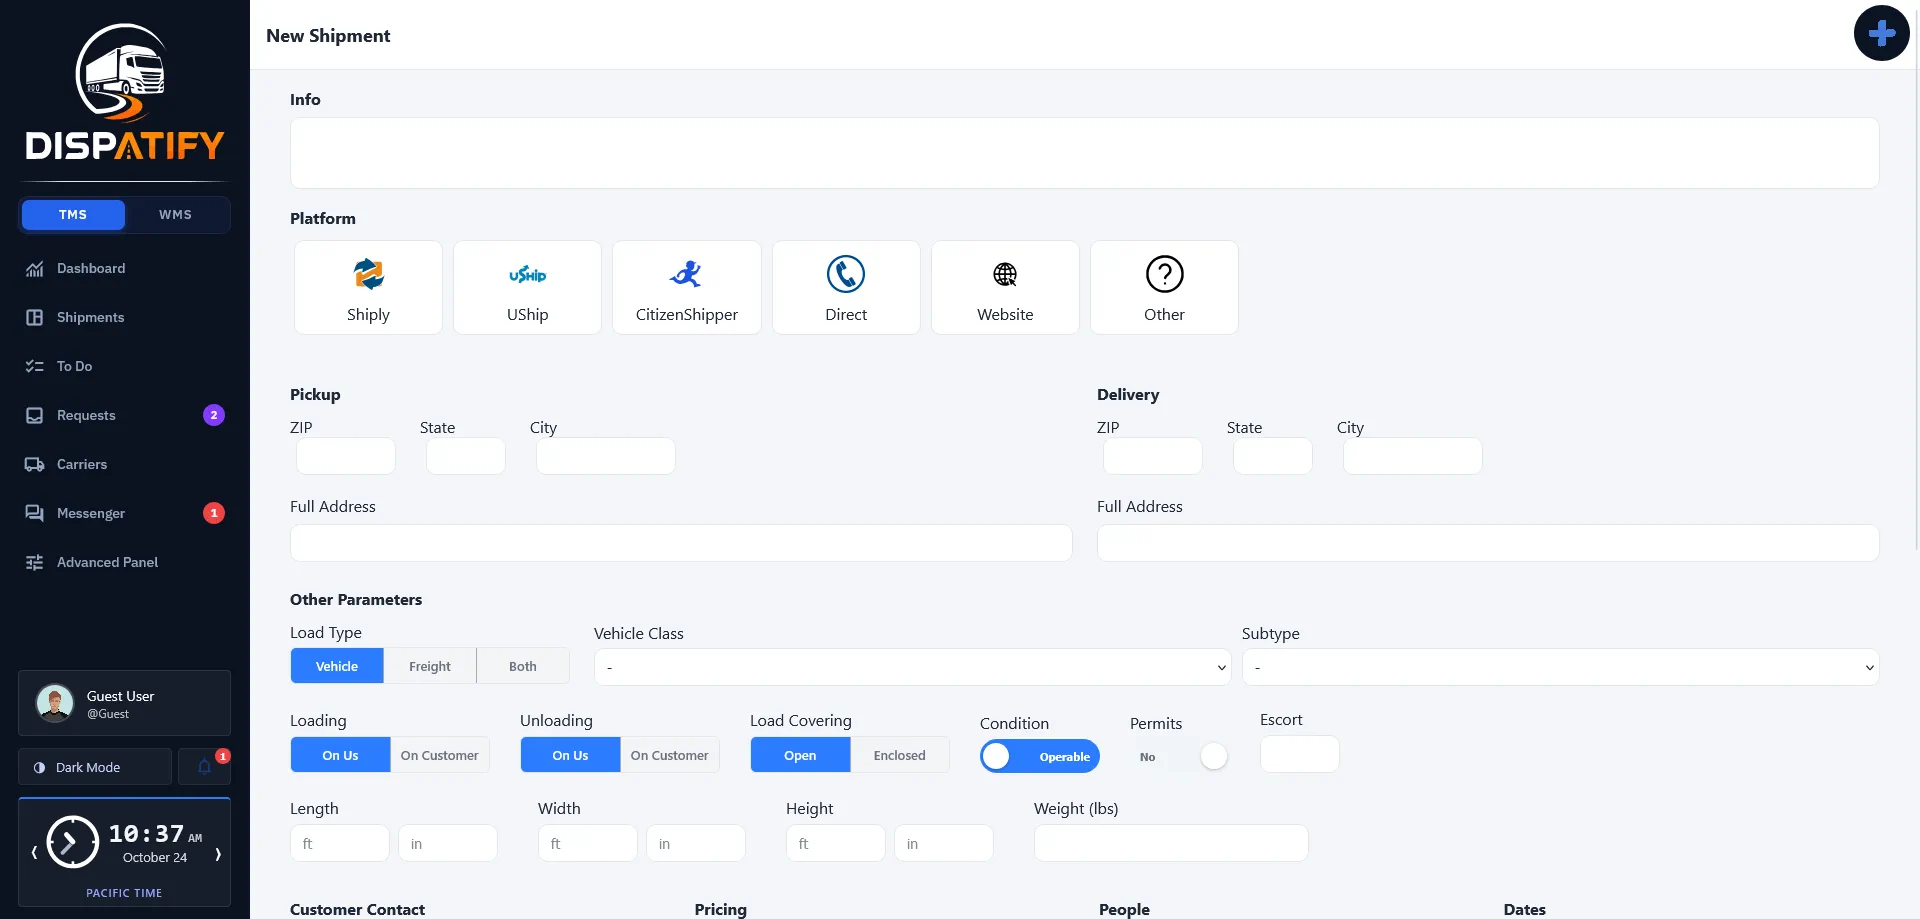Screen dimensions: 1920x919
Task: Open Messenger in the sidebar
Action: pyautogui.click(x=124, y=513)
